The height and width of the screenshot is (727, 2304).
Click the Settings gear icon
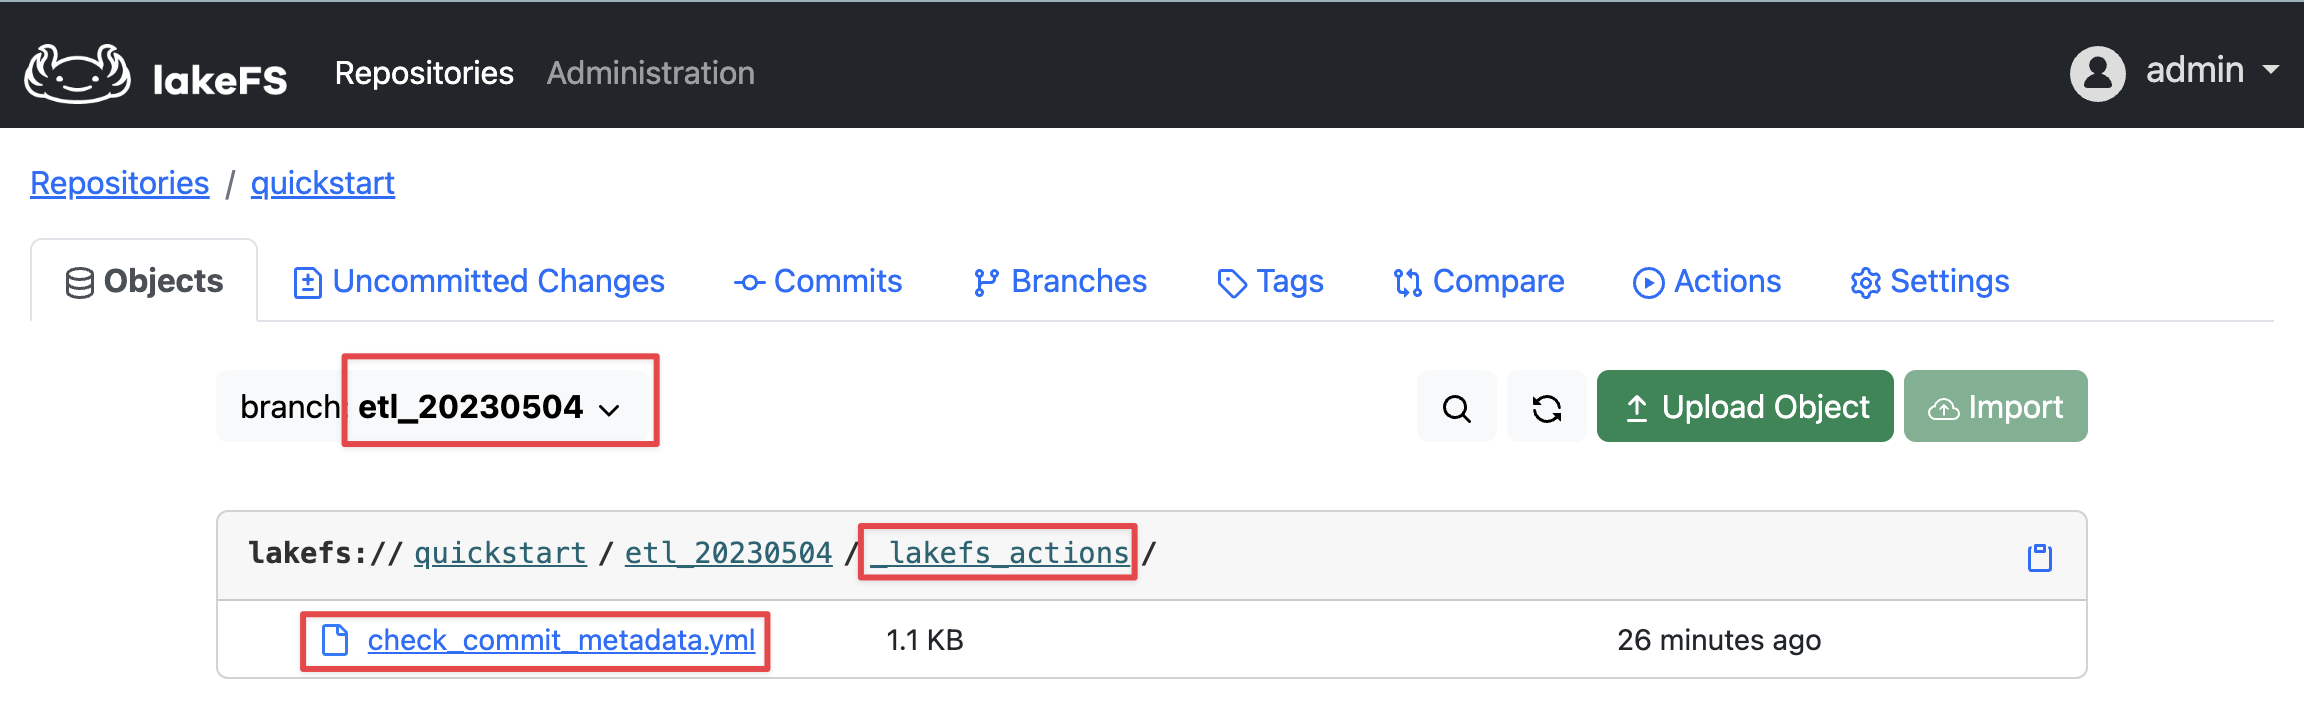click(1864, 282)
